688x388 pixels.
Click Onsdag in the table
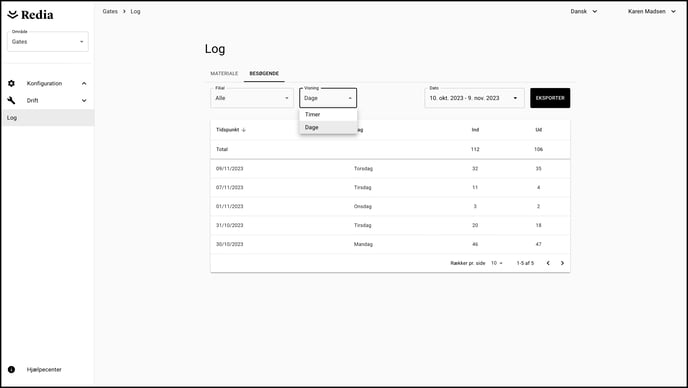coord(363,206)
